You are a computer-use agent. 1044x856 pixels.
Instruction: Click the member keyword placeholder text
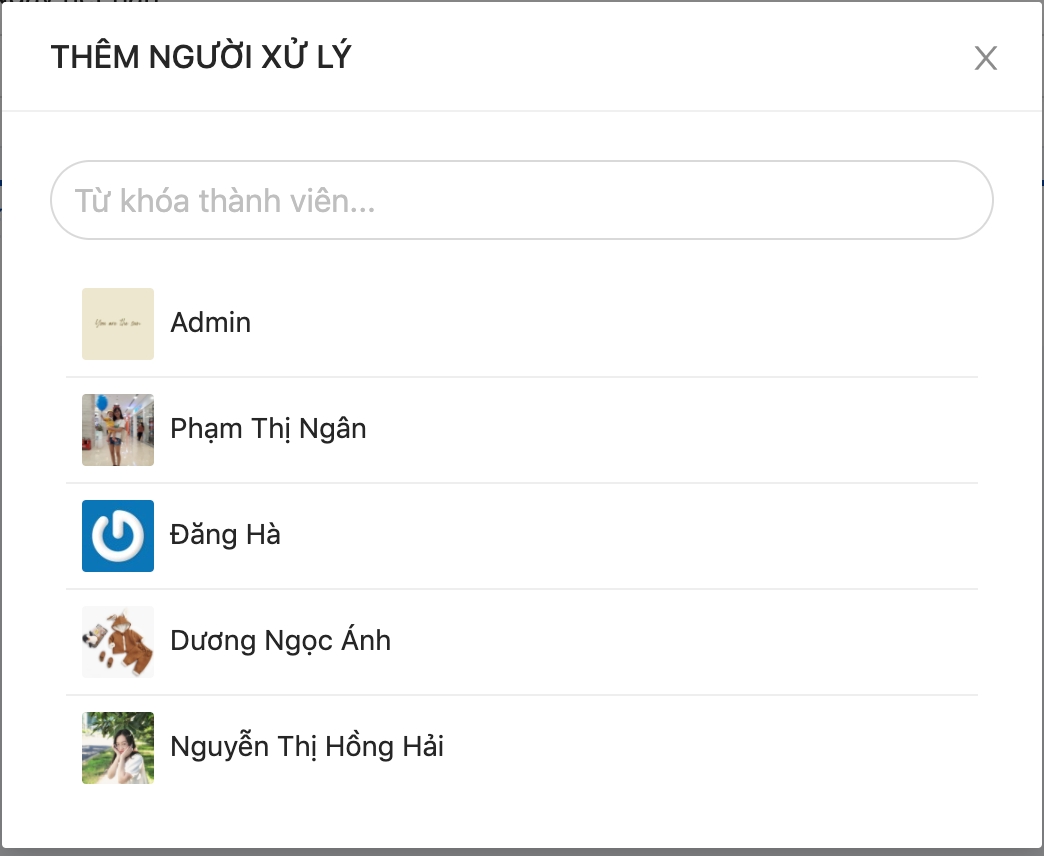(224, 200)
